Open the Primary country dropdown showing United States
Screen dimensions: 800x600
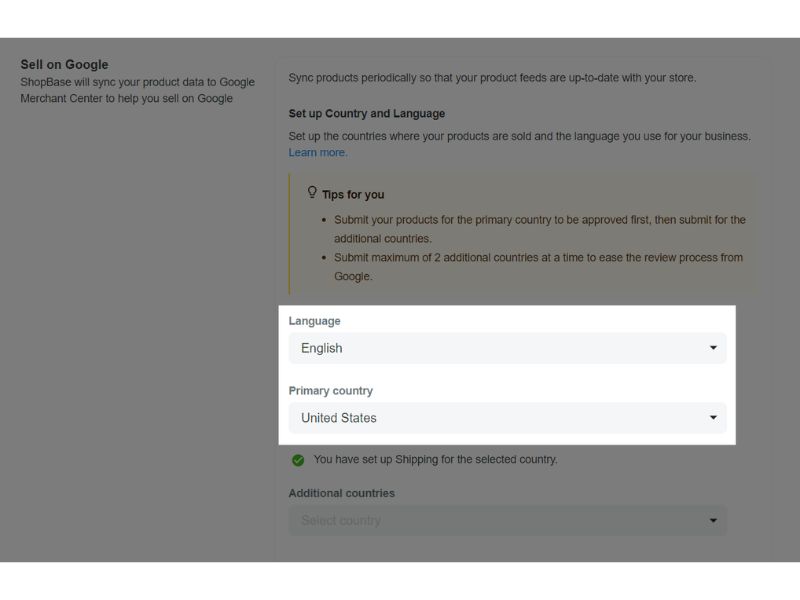click(506, 418)
